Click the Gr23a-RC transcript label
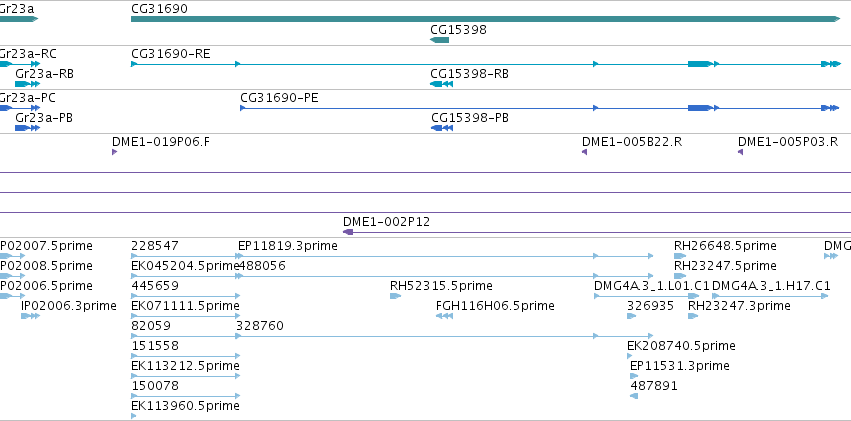 pos(28,54)
